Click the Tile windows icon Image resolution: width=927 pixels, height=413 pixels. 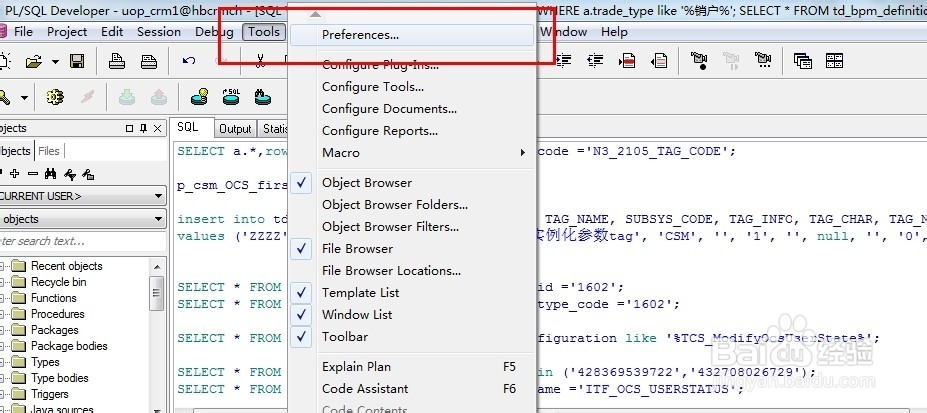tap(834, 60)
